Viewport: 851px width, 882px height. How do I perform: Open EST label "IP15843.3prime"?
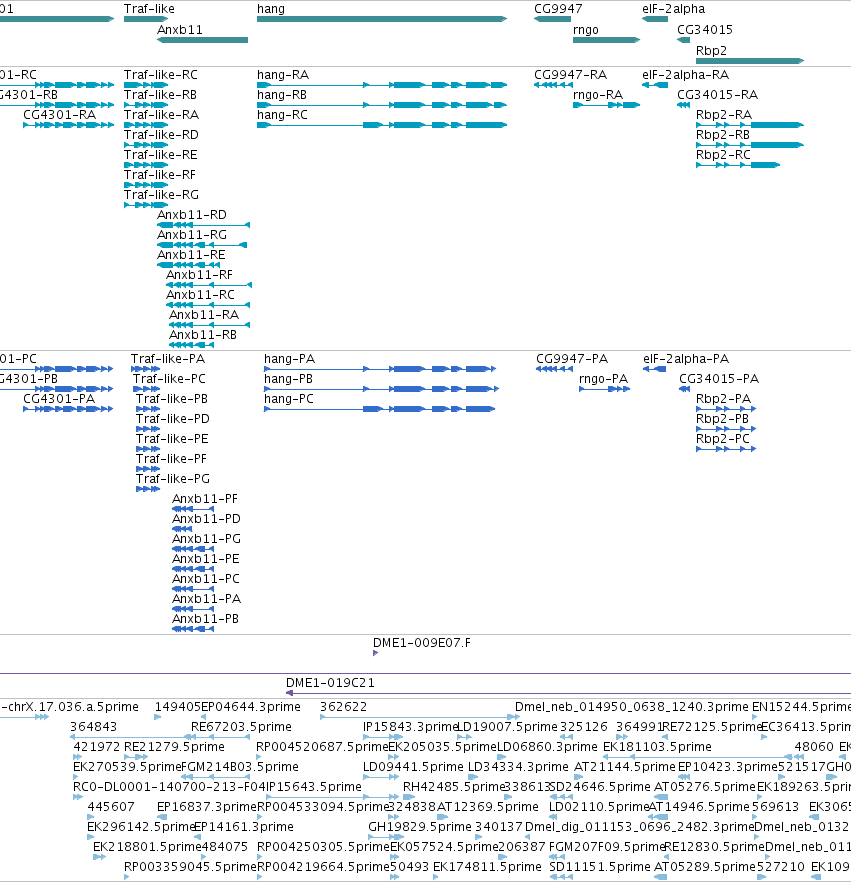point(411,727)
